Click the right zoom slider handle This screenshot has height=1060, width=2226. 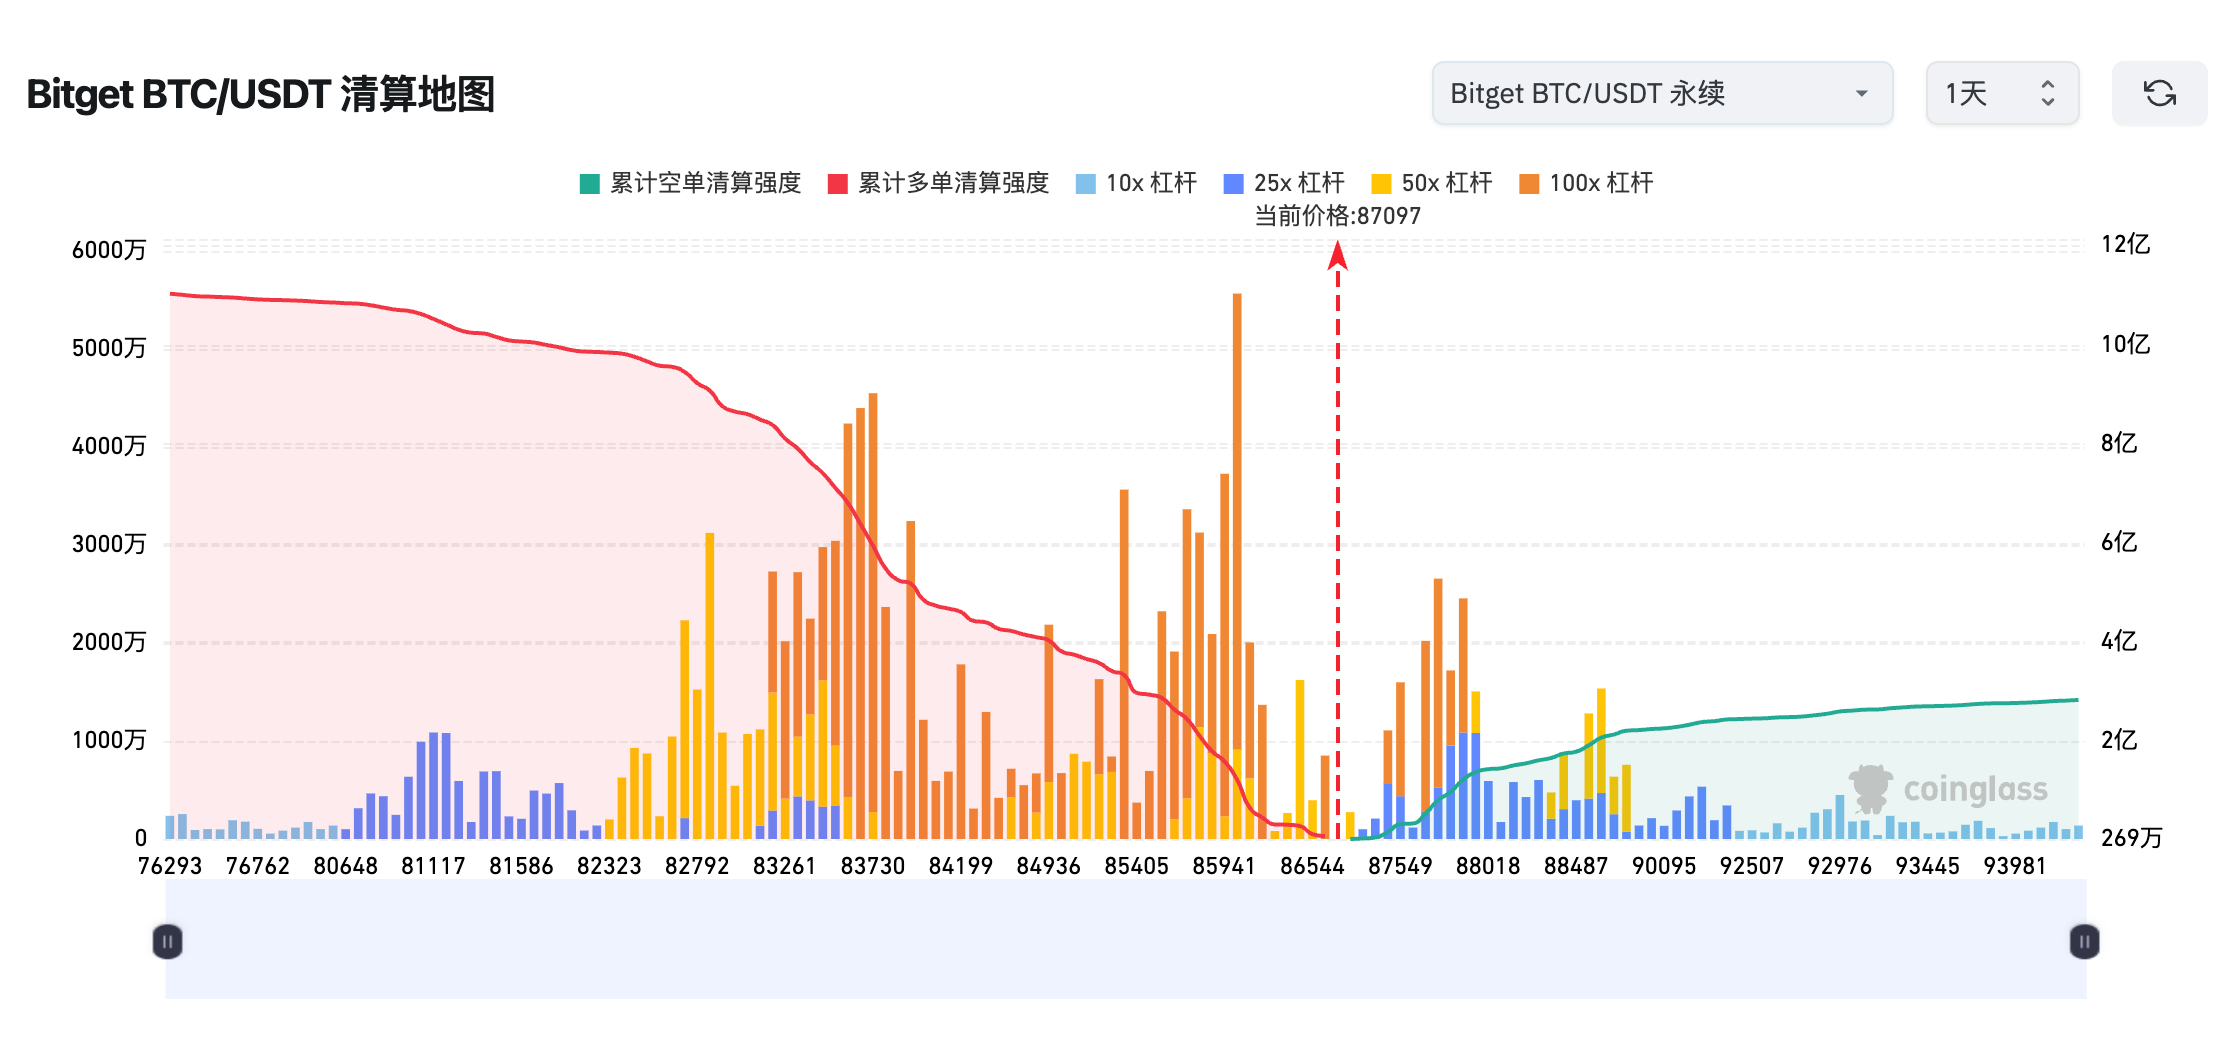pos(2084,941)
